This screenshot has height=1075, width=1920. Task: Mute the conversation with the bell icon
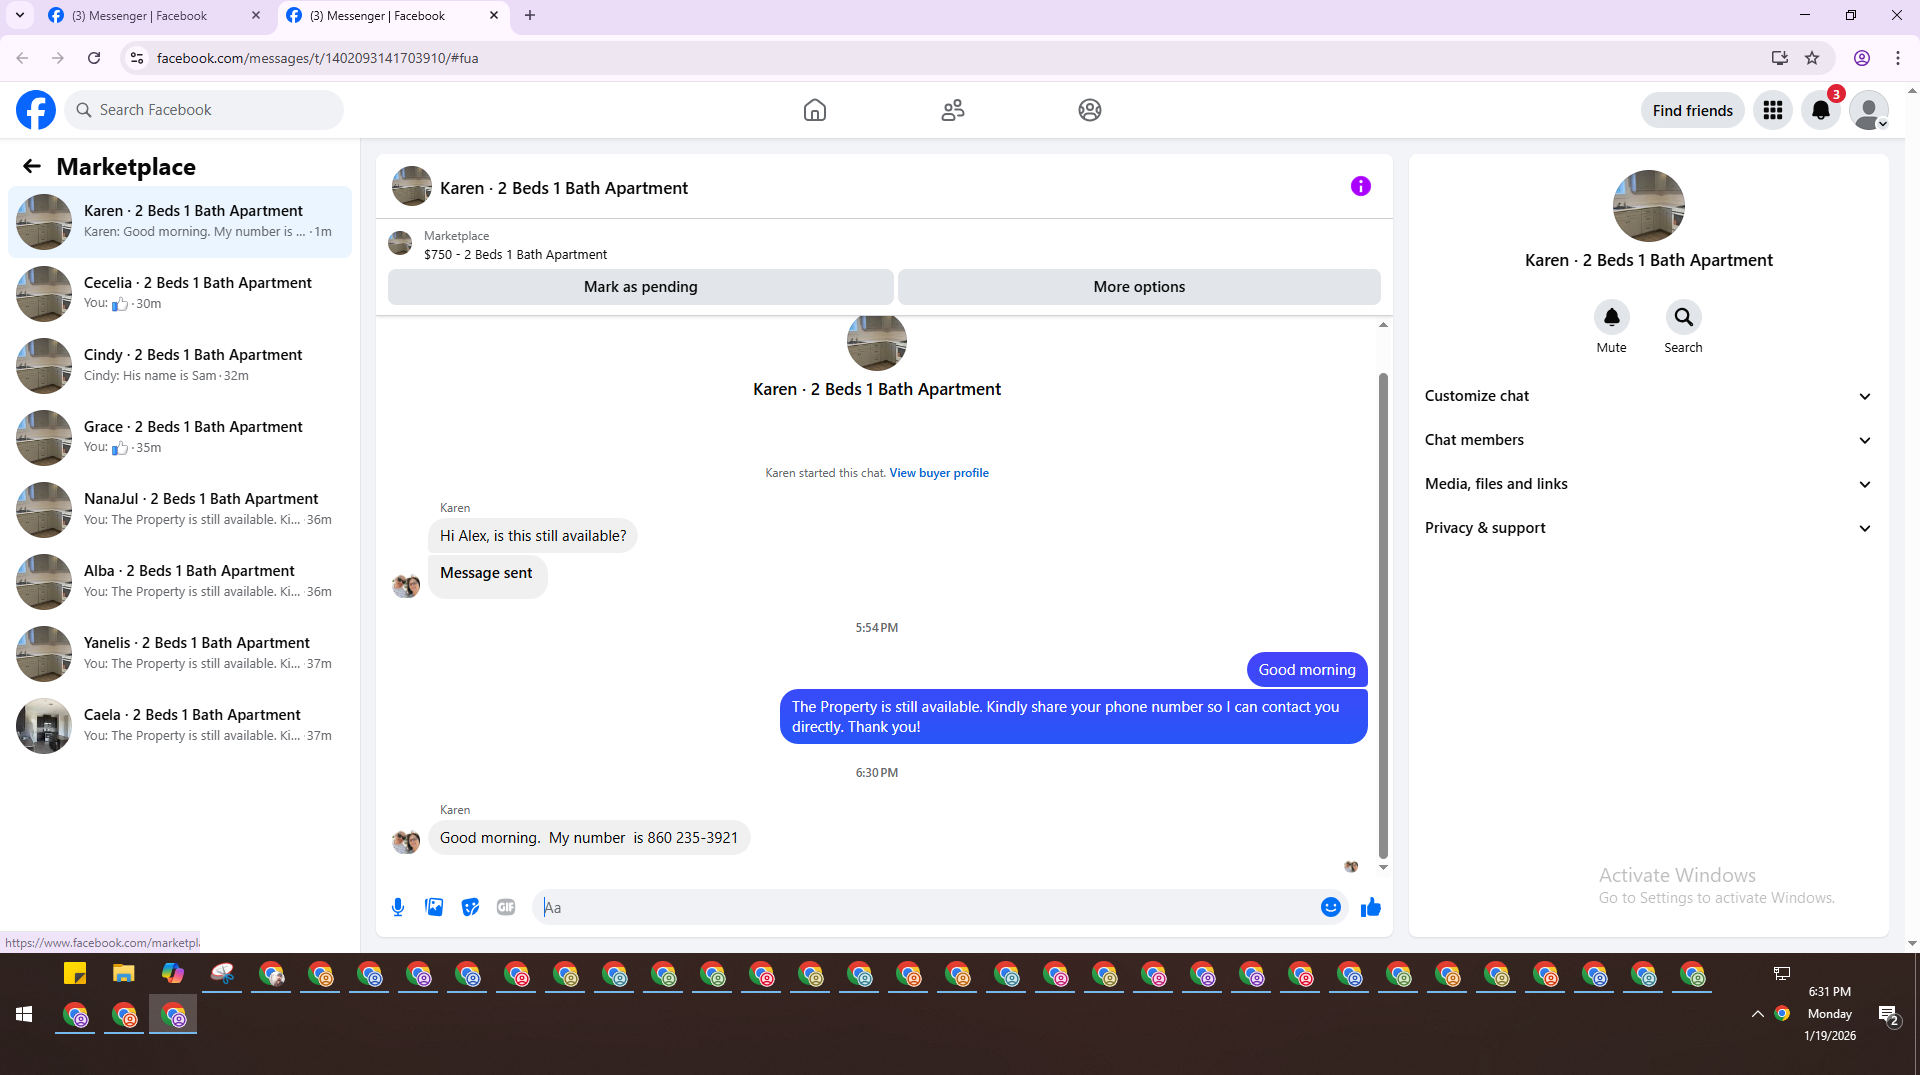click(1611, 317)
